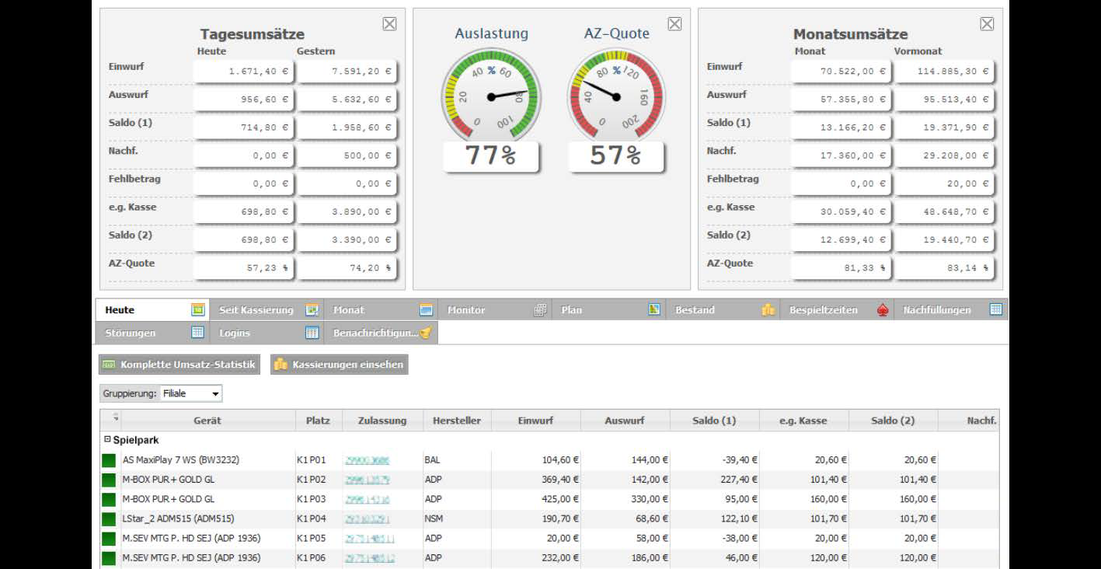This screenshot has width=1101, height=569.
Task: Sort table by Auswurf column
Action: coord(625,421)
